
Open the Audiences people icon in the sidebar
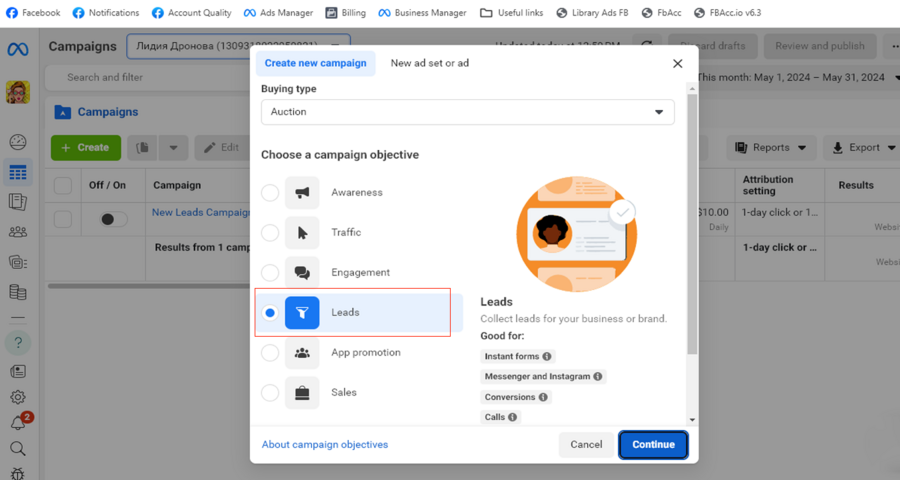coord(18,232)
